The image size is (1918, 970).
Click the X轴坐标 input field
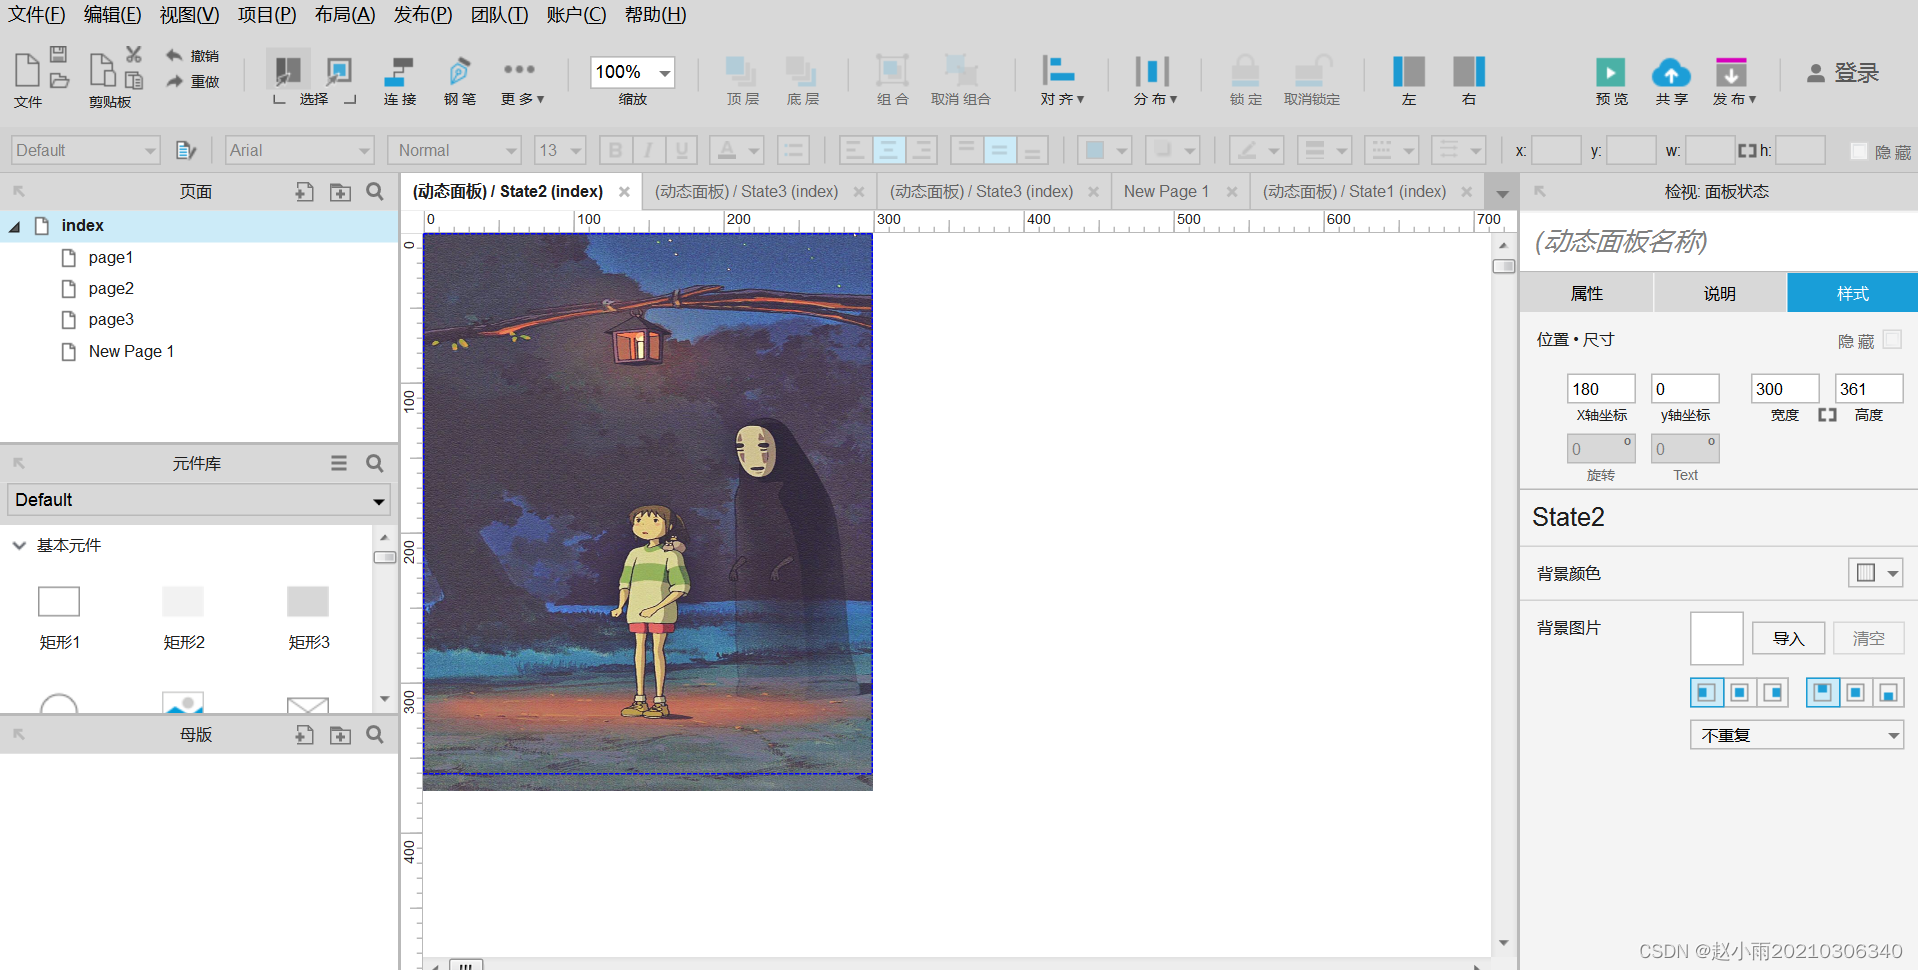tap(1601, 389)
